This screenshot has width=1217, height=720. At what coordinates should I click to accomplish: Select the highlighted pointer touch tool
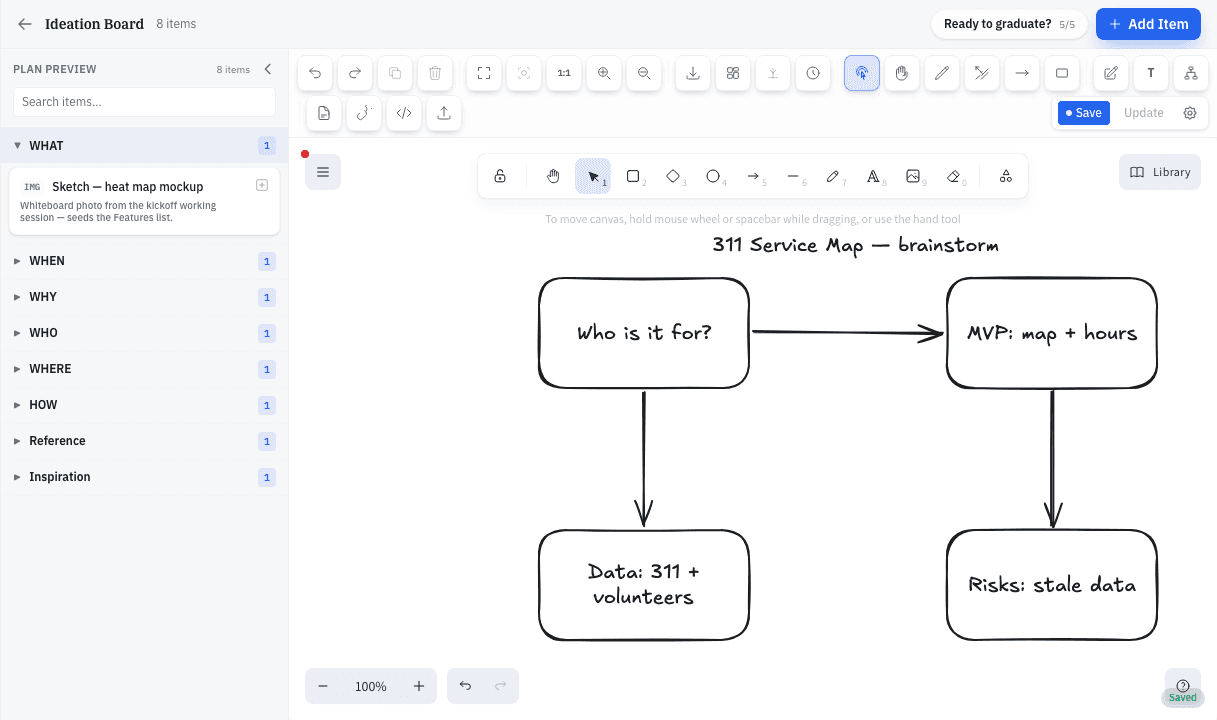coord(862,73)
